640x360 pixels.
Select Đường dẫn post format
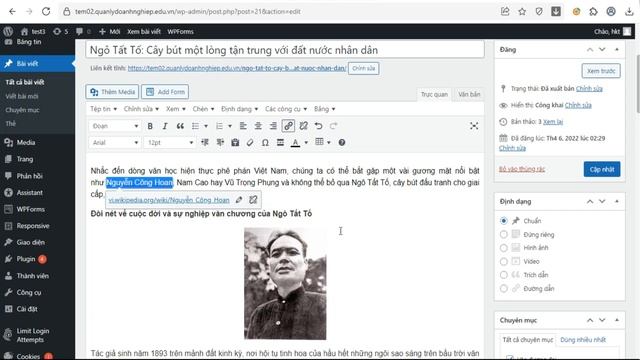click(x=504, y=289)
